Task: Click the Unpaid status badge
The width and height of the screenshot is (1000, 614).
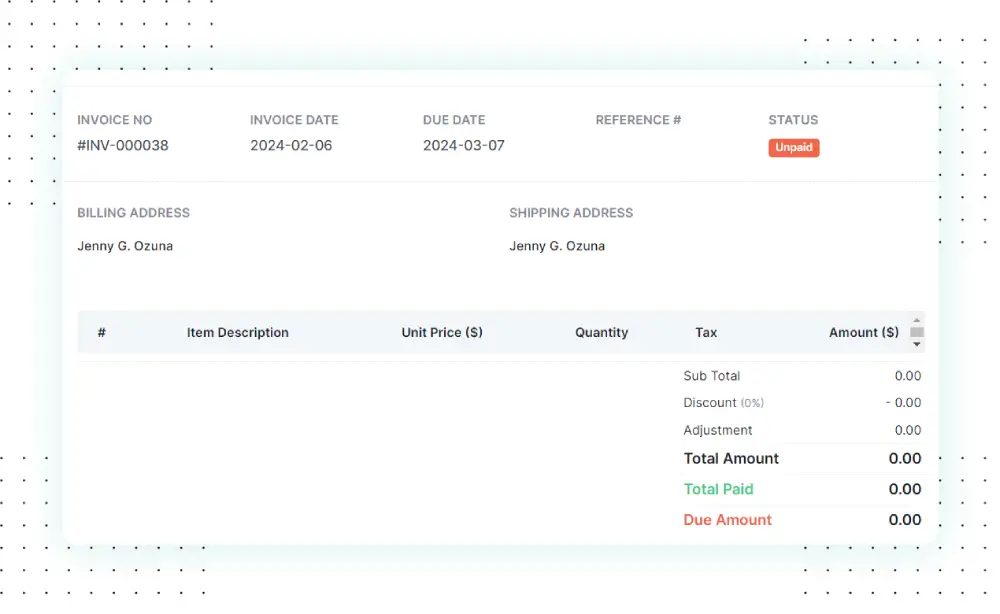Action: coord(793,147)
